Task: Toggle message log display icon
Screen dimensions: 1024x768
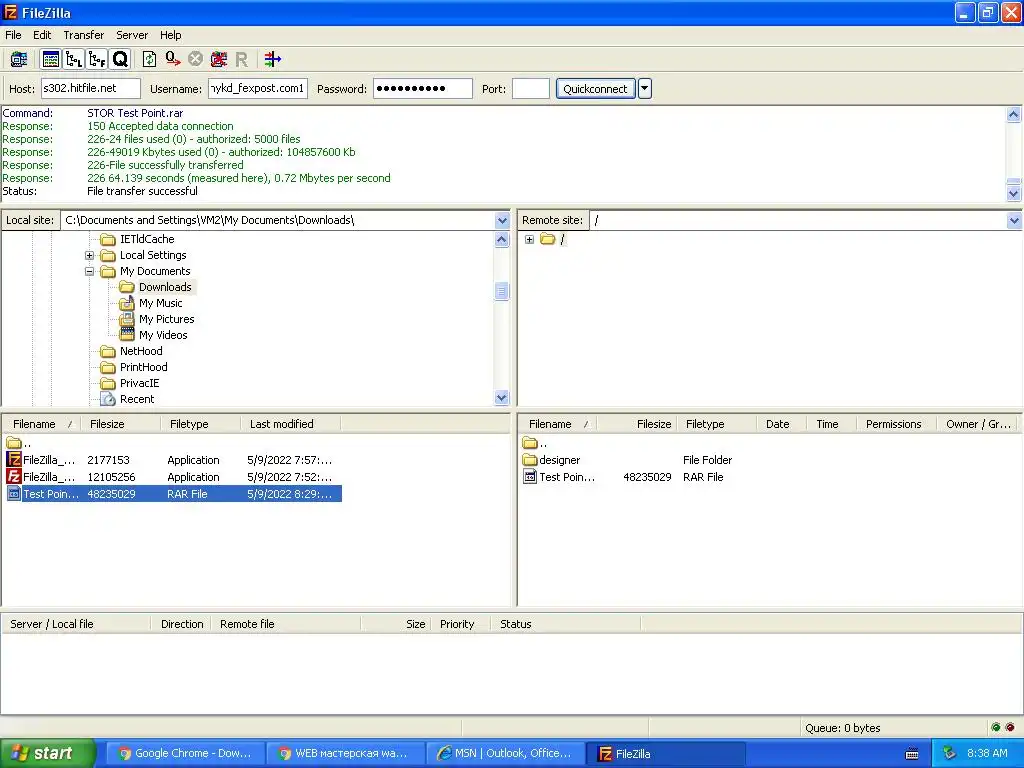Action: point(50,59)
